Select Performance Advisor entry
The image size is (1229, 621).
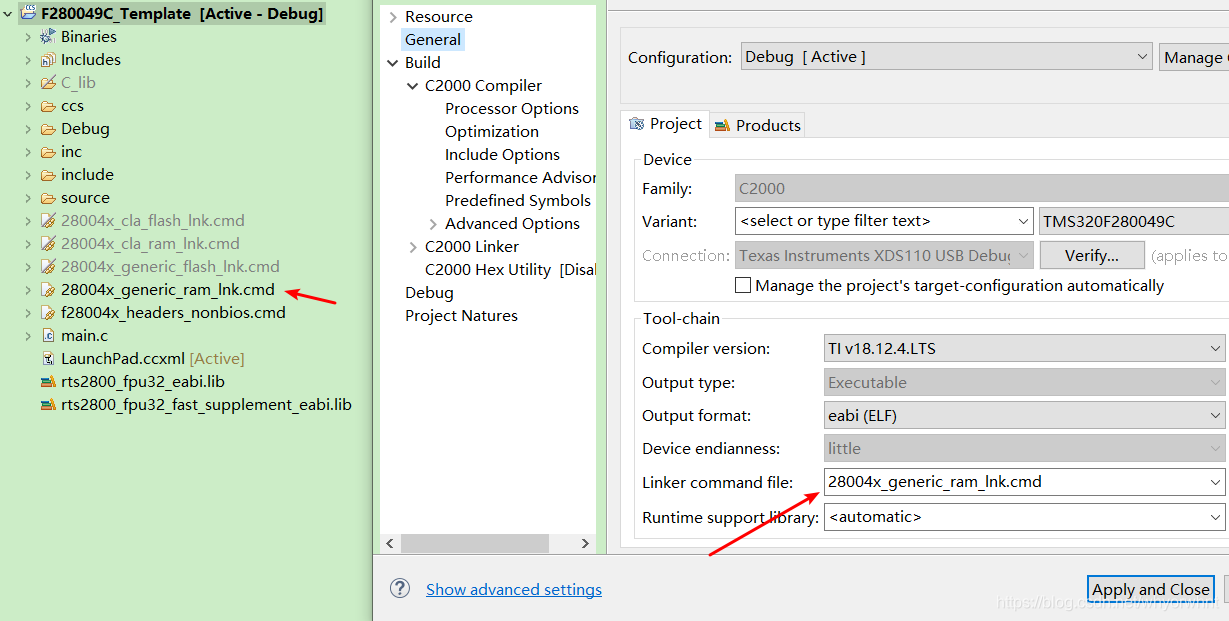520,177
